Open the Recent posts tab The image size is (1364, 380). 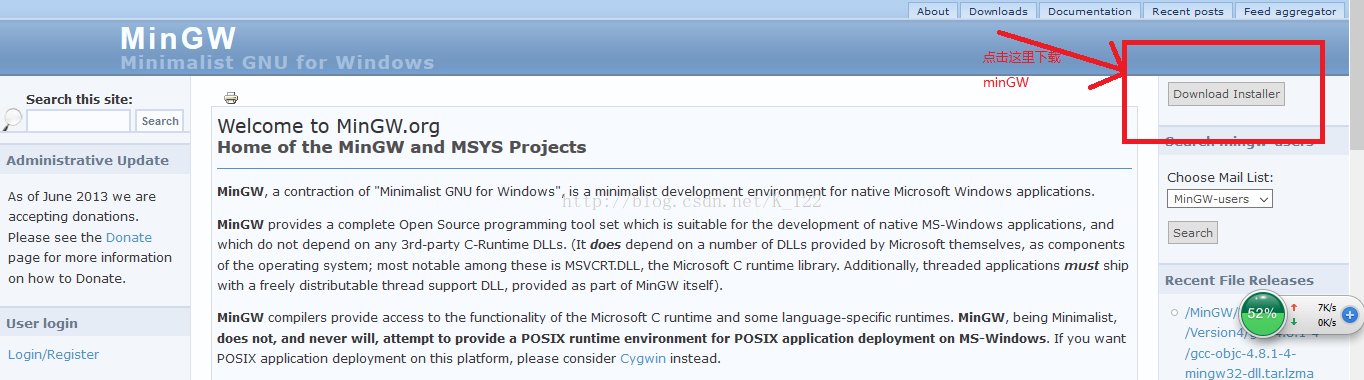pyautogui.click(x=1188, y=11)
